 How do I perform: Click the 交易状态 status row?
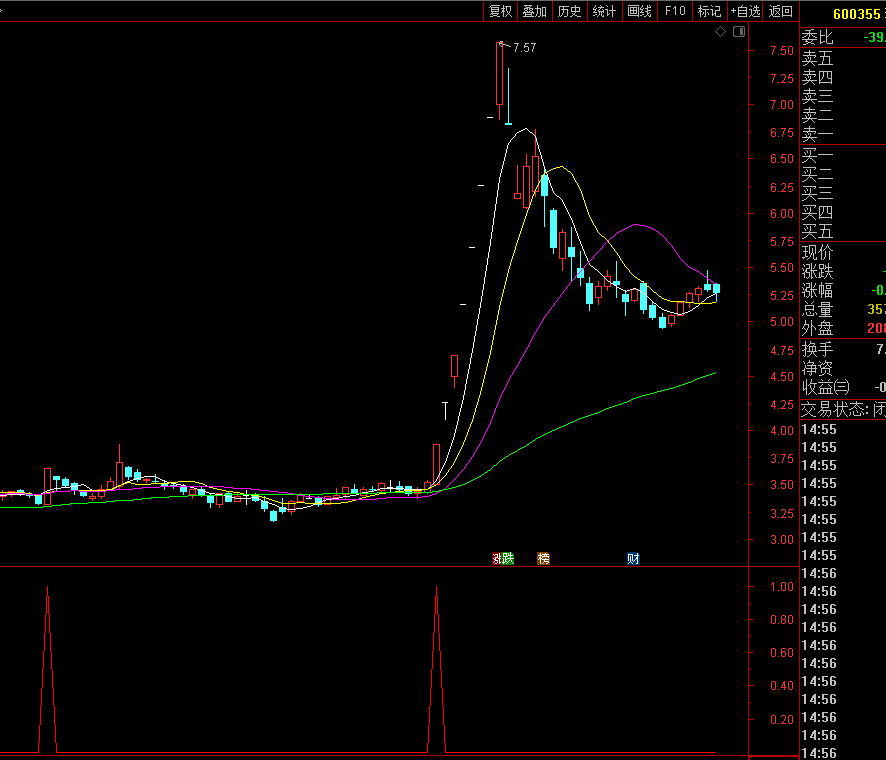point(843,410)
